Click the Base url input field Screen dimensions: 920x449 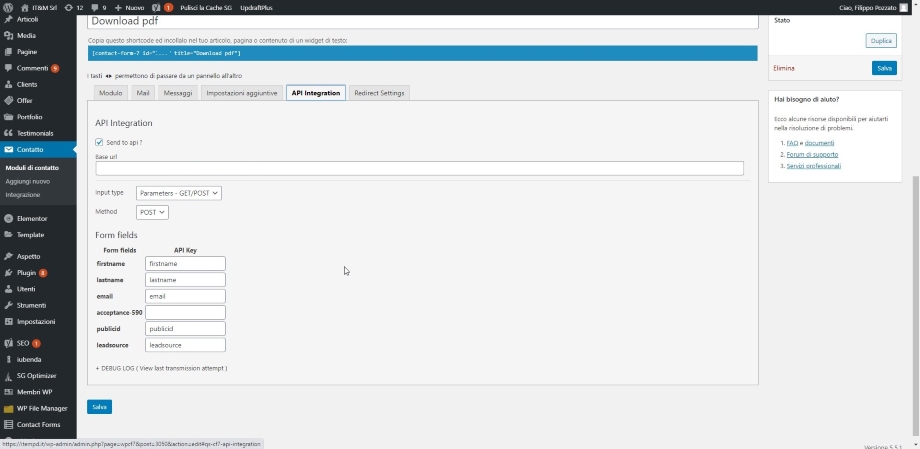pos(419,168)
